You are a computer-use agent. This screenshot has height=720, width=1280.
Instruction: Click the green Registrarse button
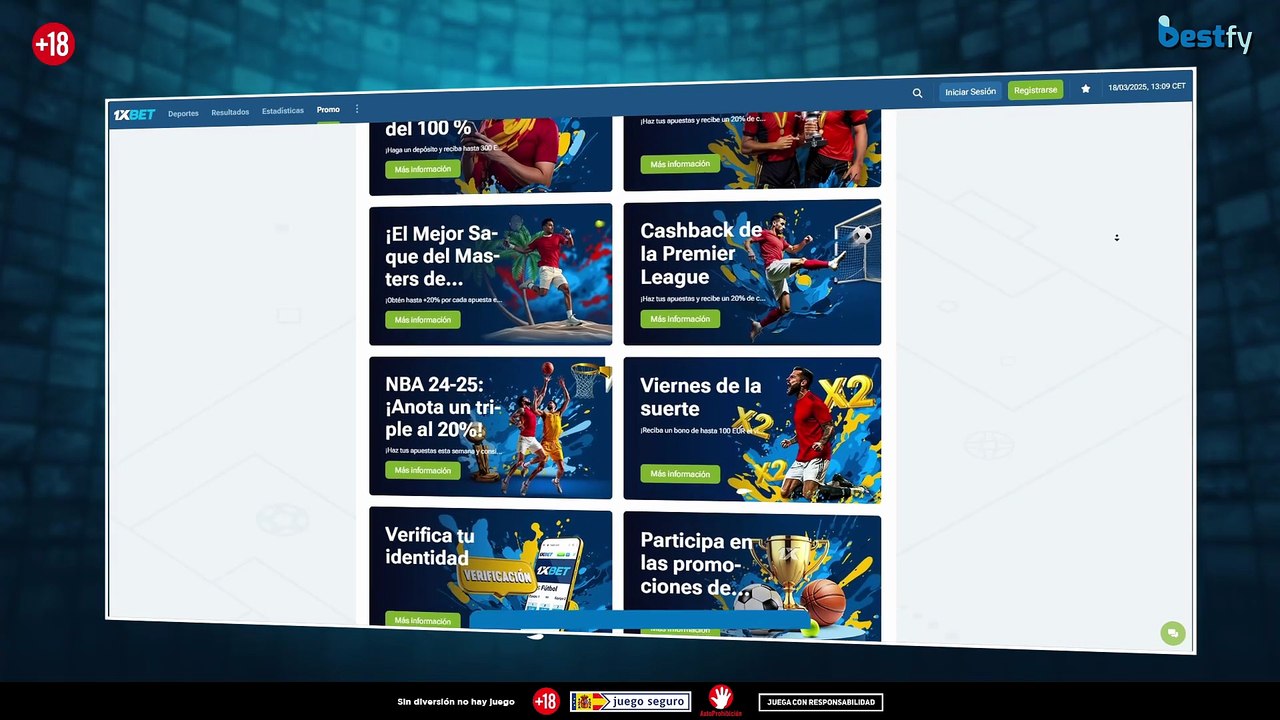tap(1035, 90)
